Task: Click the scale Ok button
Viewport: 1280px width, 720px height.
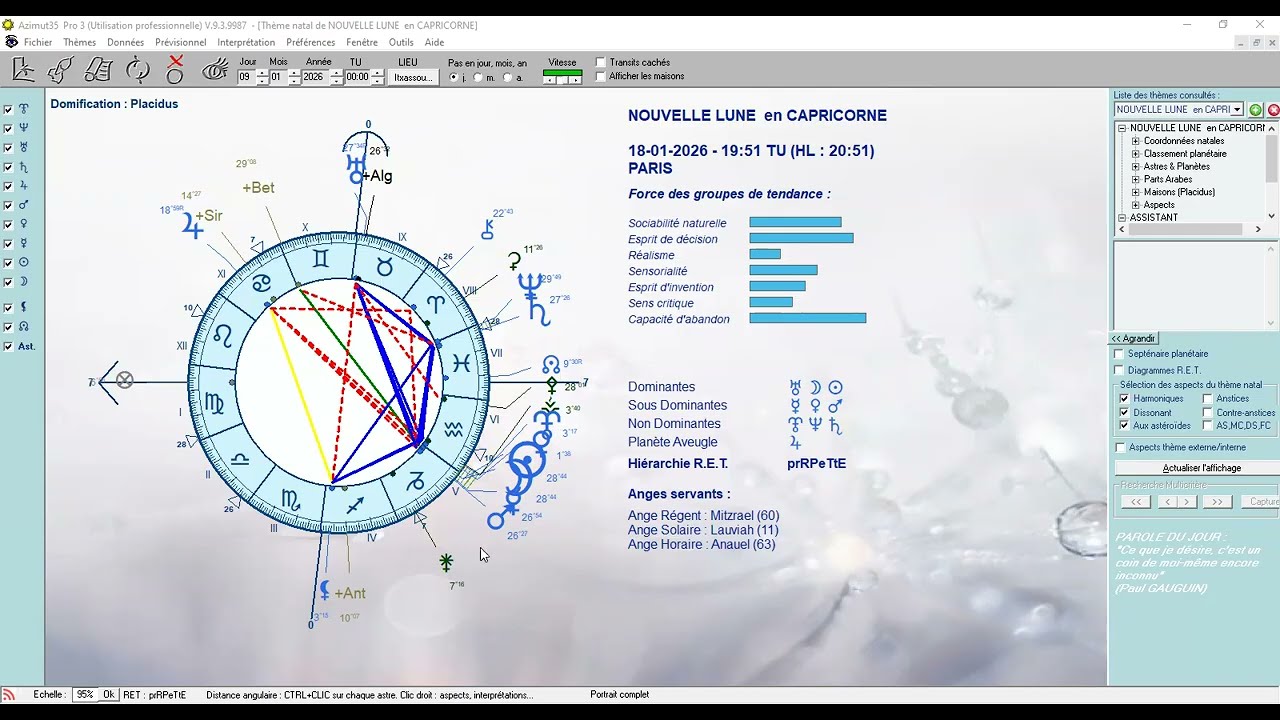Action: [109, 694]
